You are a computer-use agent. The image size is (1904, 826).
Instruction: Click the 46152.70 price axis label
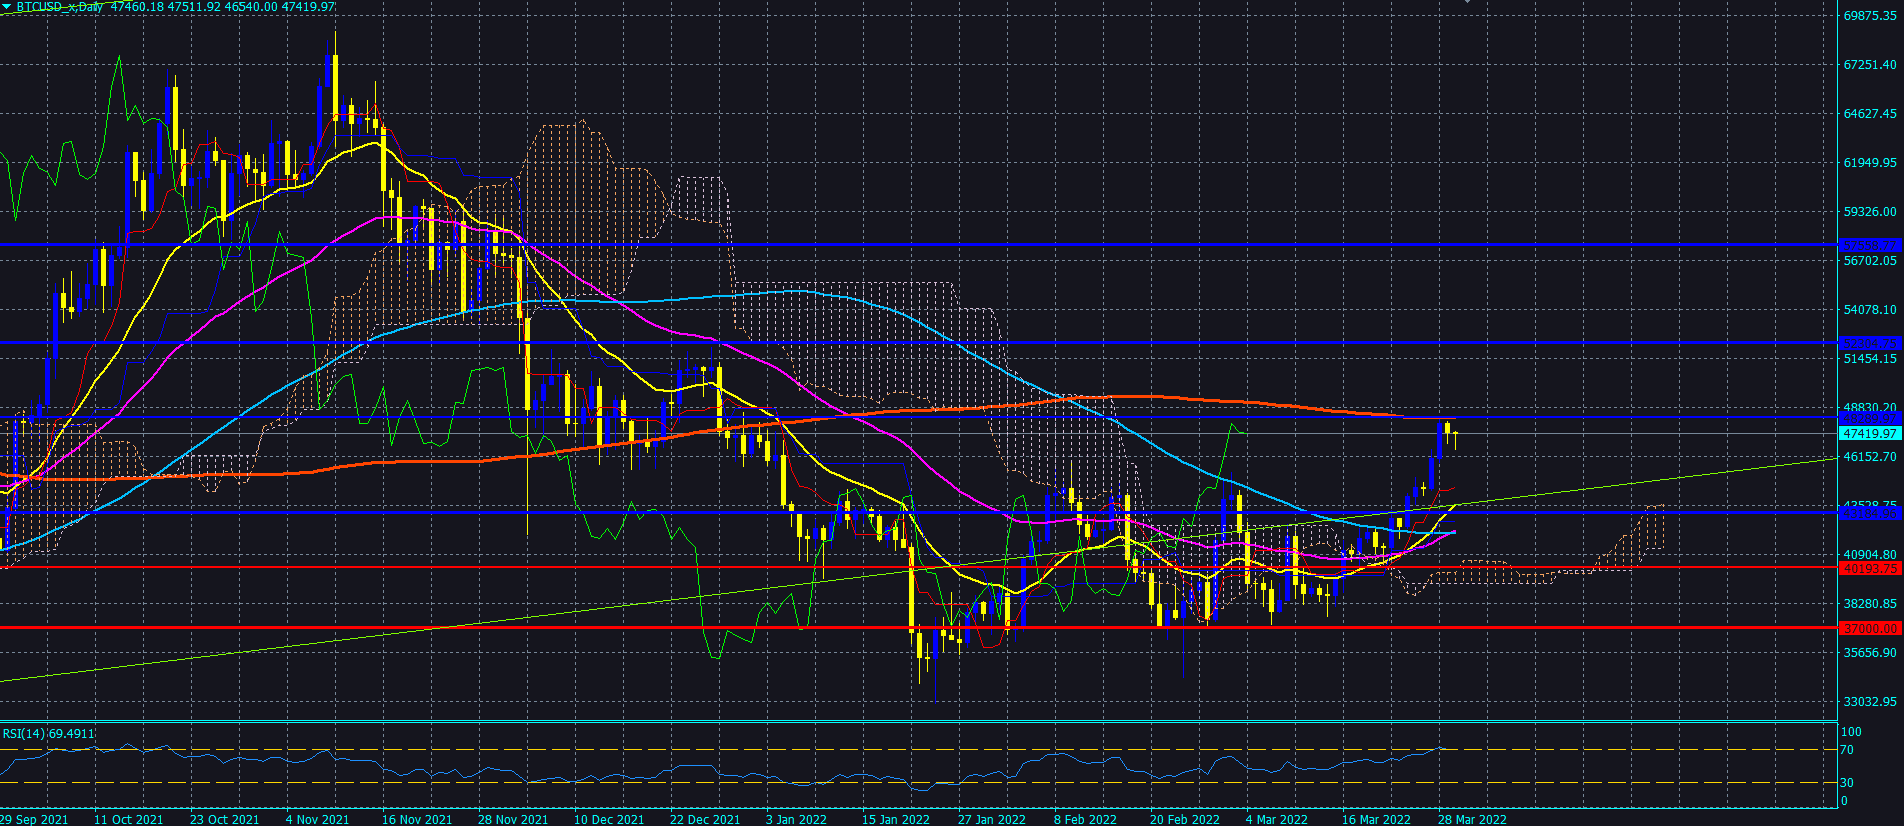(x=1870, y=457)
